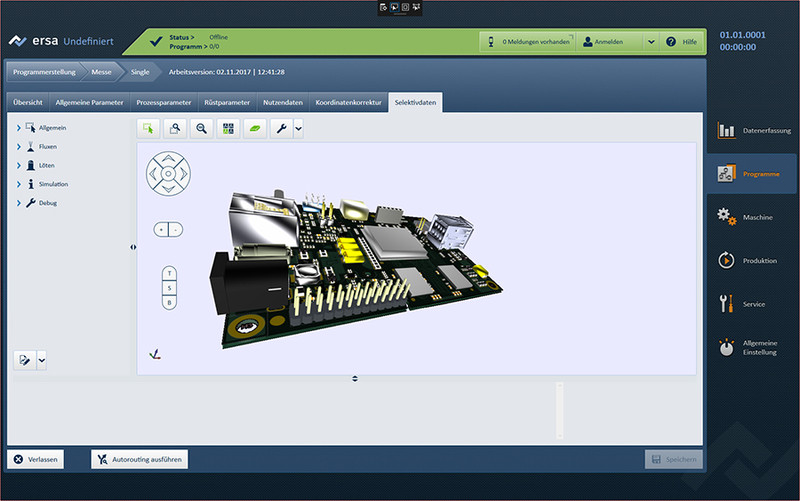The image size is (800, 501).
Task: Click the zoom-in plus view control
Action: click(x=161, y=229)
